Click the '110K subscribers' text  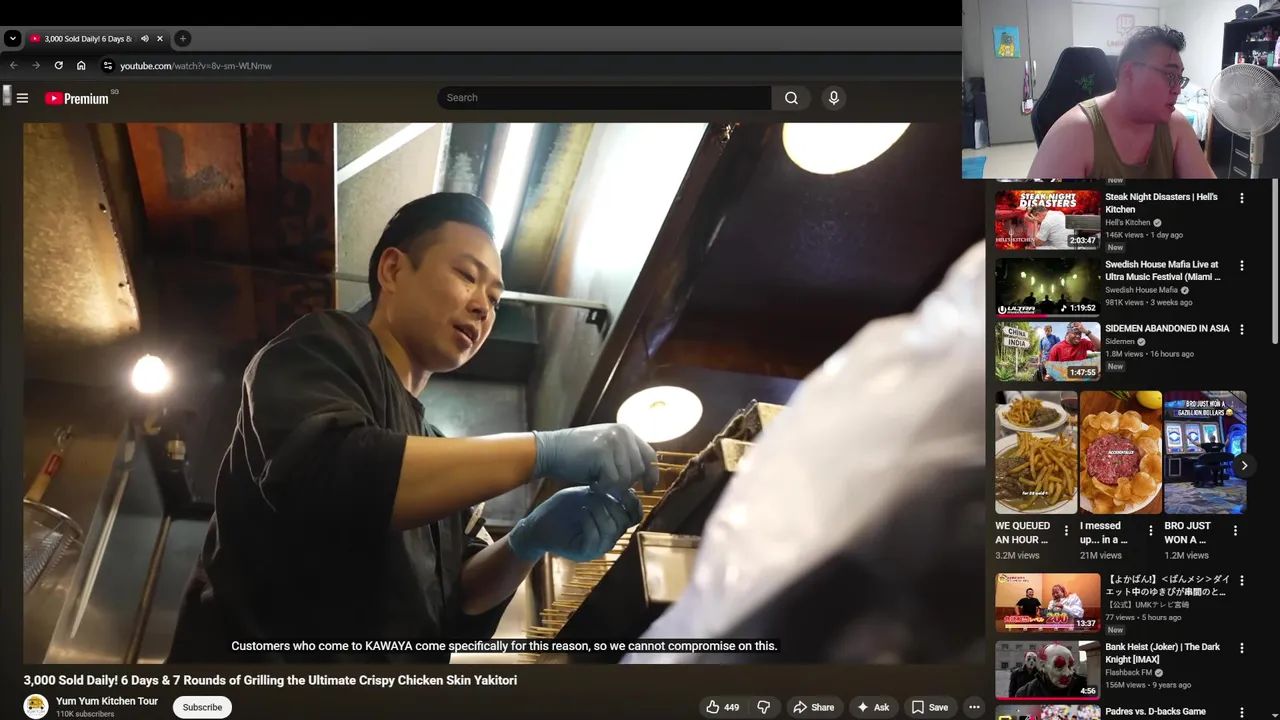(85, 714)
